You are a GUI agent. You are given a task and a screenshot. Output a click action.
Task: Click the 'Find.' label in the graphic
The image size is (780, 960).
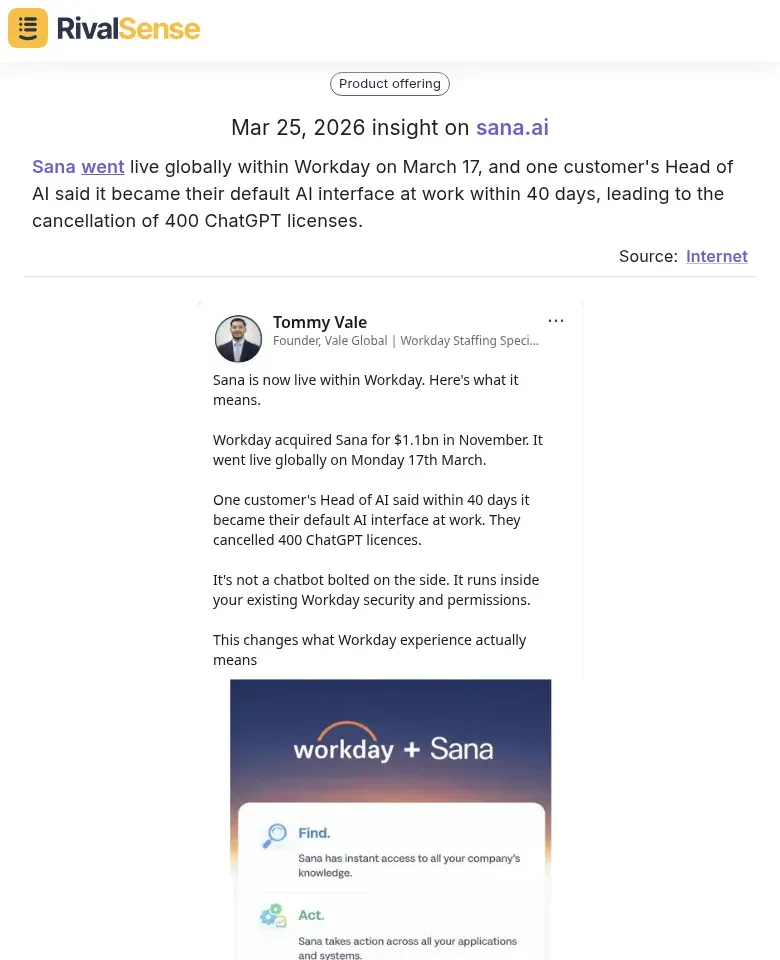[314, 832]
